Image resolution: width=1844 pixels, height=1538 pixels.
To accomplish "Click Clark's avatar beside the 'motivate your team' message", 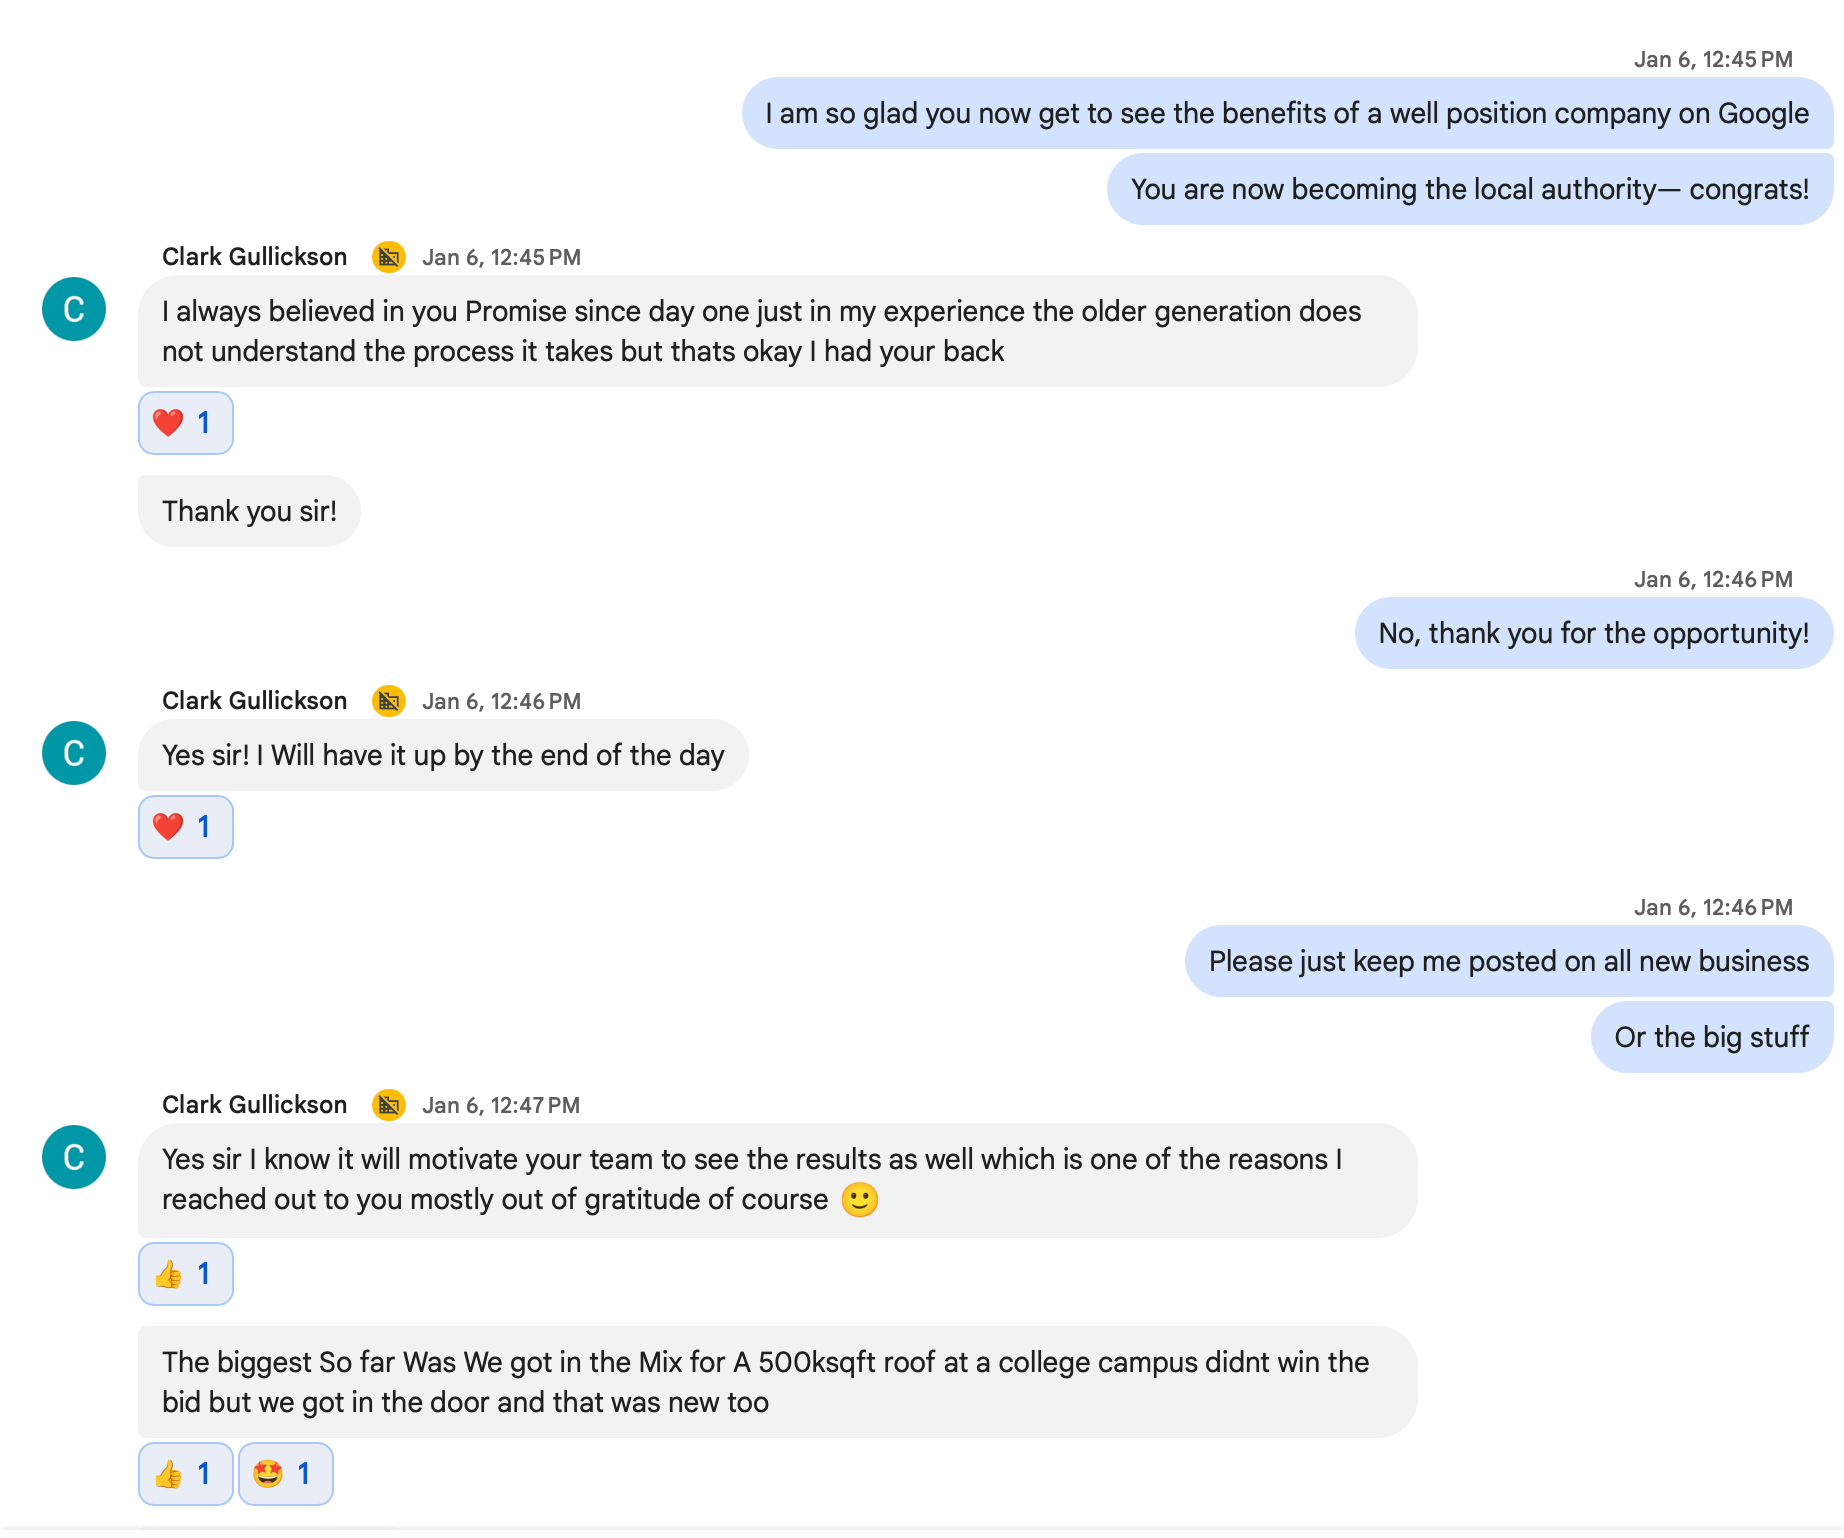I will (x=74, y=1157).
